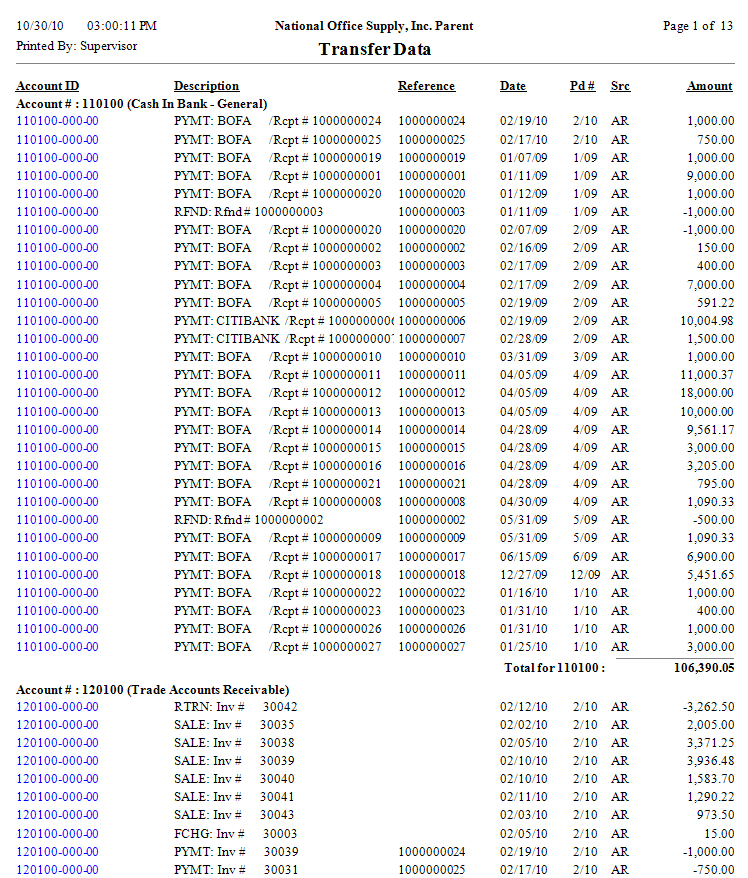
Task: Select the Src column header
Action: [620, 86]
